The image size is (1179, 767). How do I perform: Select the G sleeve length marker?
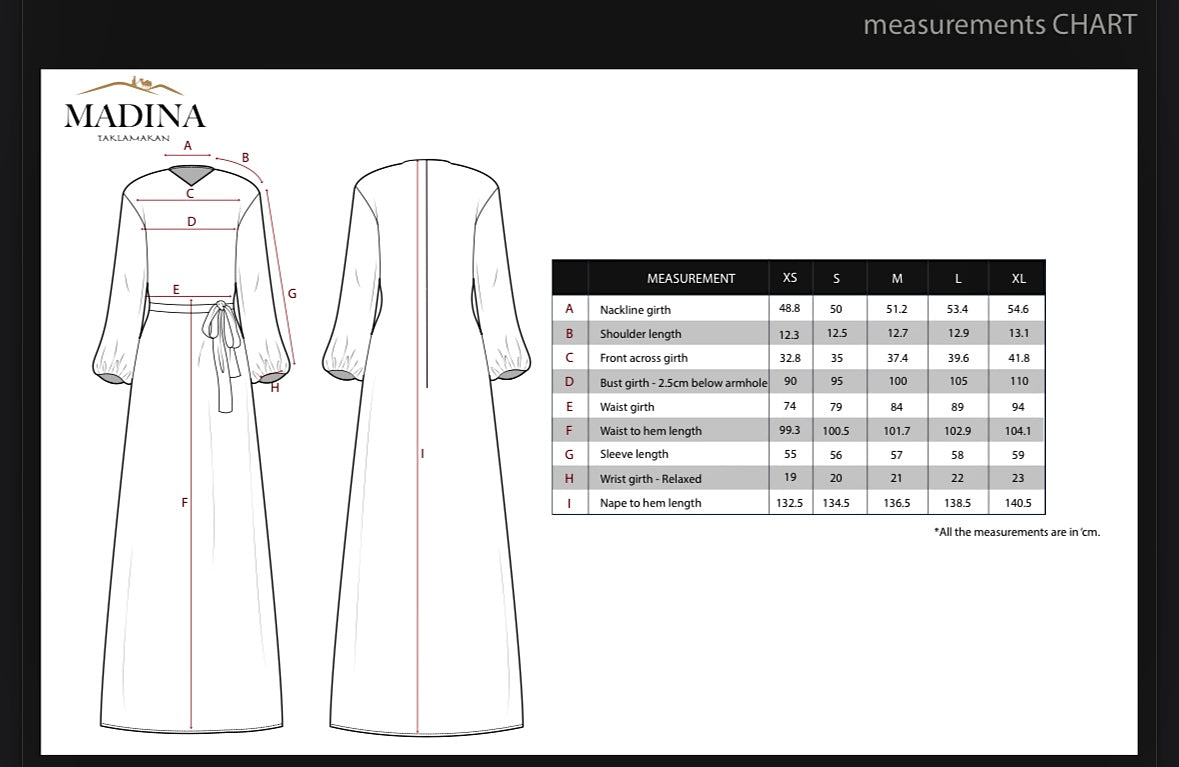click(x=292, y=293)
